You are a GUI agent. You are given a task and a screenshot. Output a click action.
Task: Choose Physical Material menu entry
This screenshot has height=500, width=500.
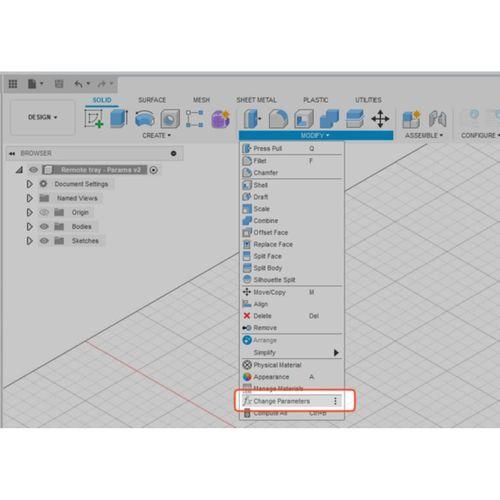292,365
